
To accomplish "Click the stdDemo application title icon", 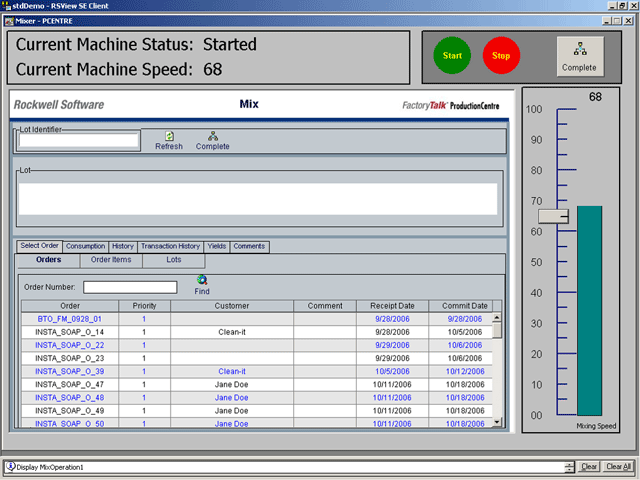I will pyautogui.click(x=6, y=6).
